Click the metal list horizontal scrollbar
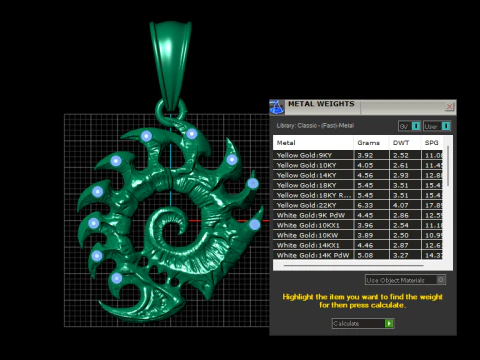480x360 pixels. click(354, 266)
